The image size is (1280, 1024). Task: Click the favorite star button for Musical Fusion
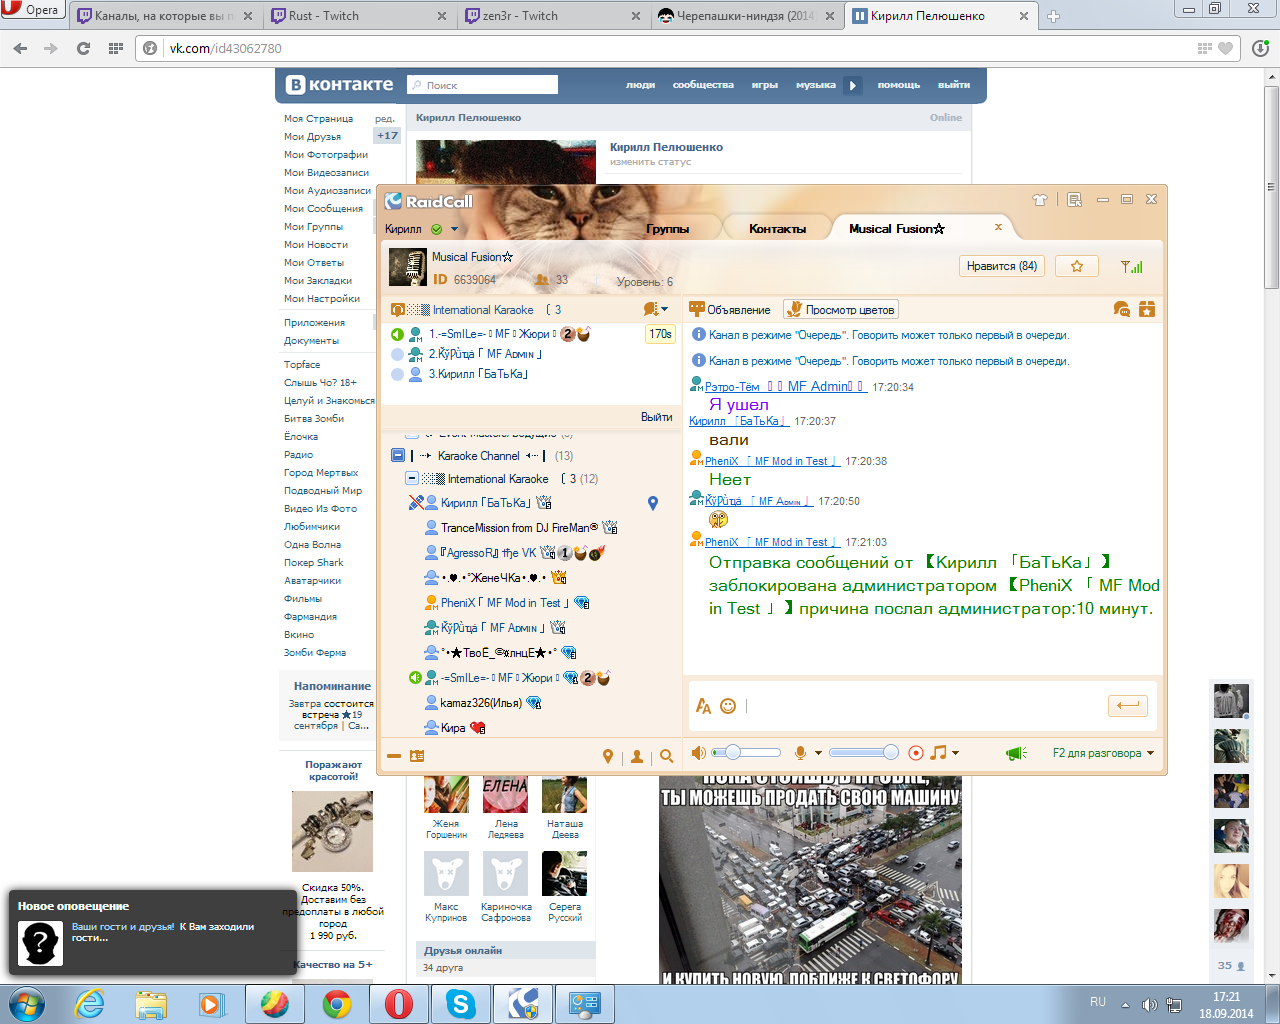pyautogui.click(x=1077, y=266)
